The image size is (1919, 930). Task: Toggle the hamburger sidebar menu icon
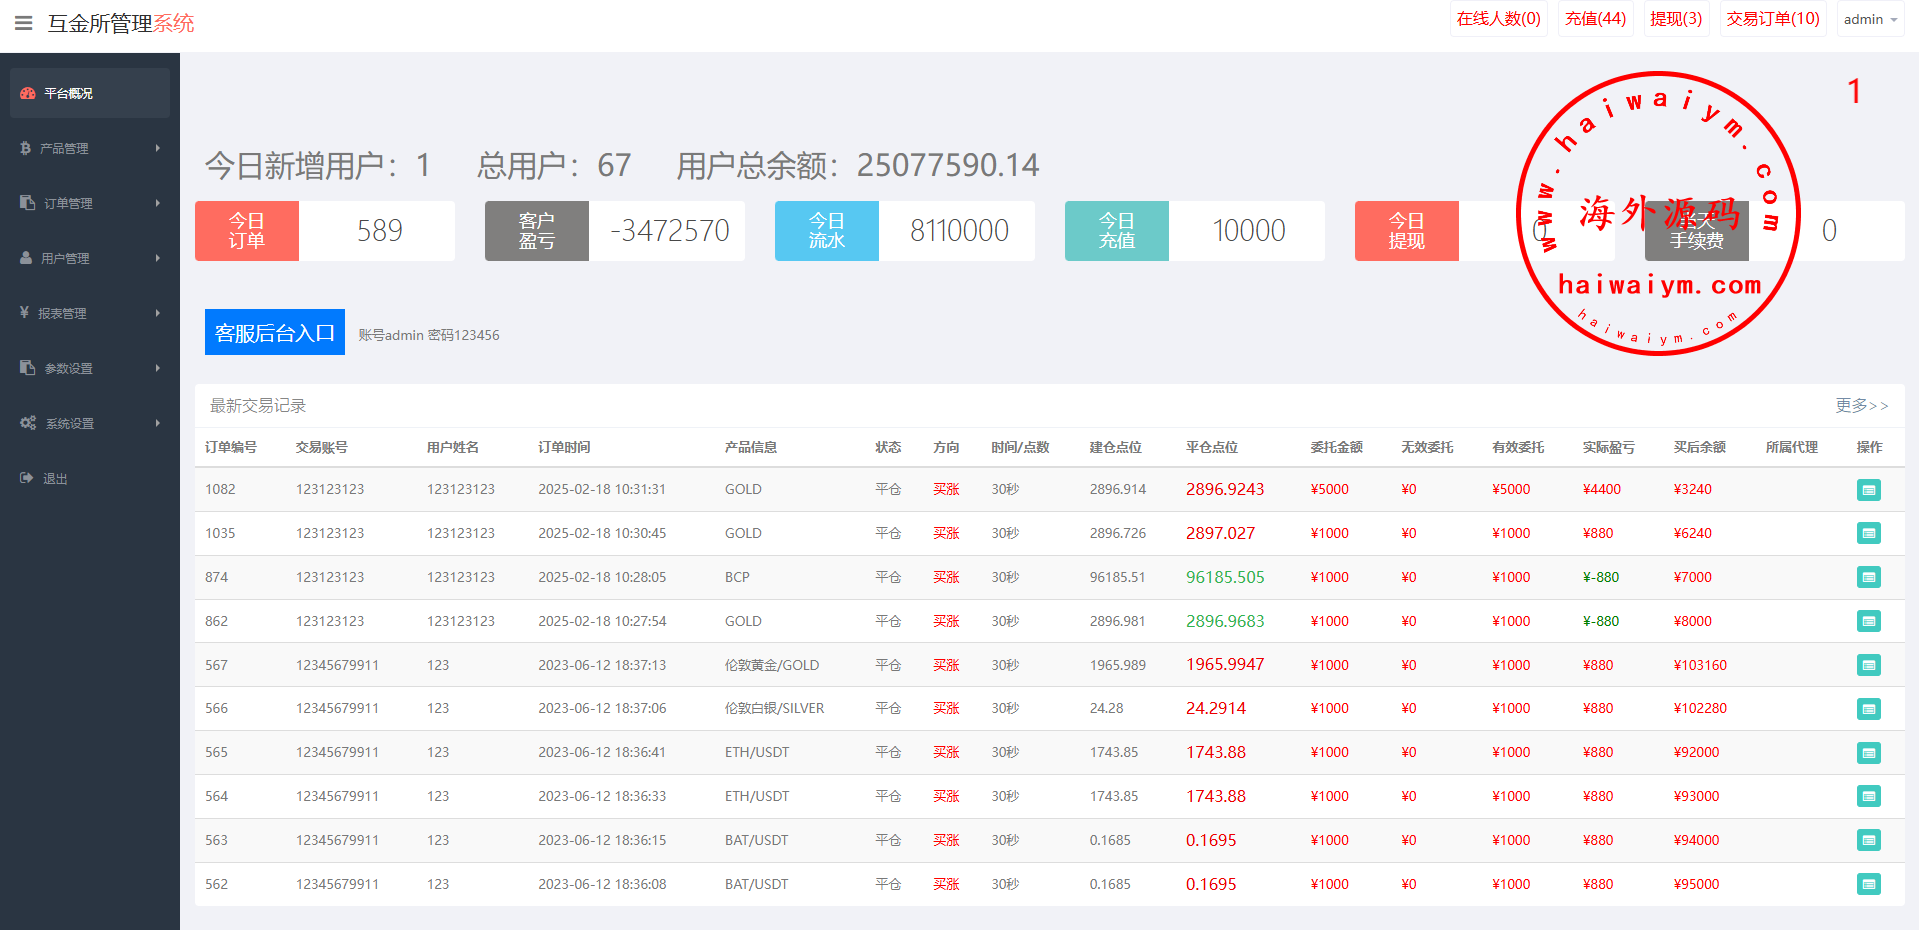24,23
